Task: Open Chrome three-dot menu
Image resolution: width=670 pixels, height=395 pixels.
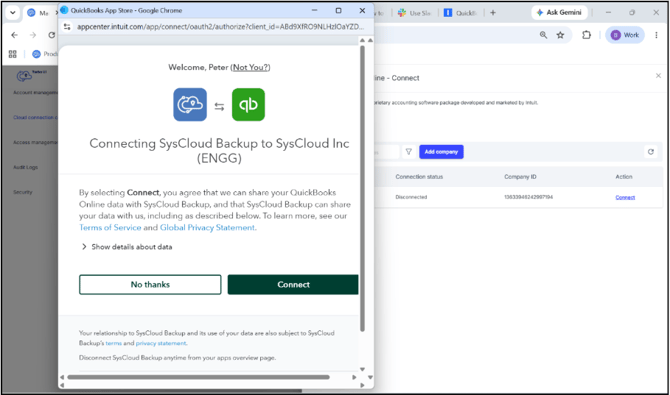Action: click(656, 35)
